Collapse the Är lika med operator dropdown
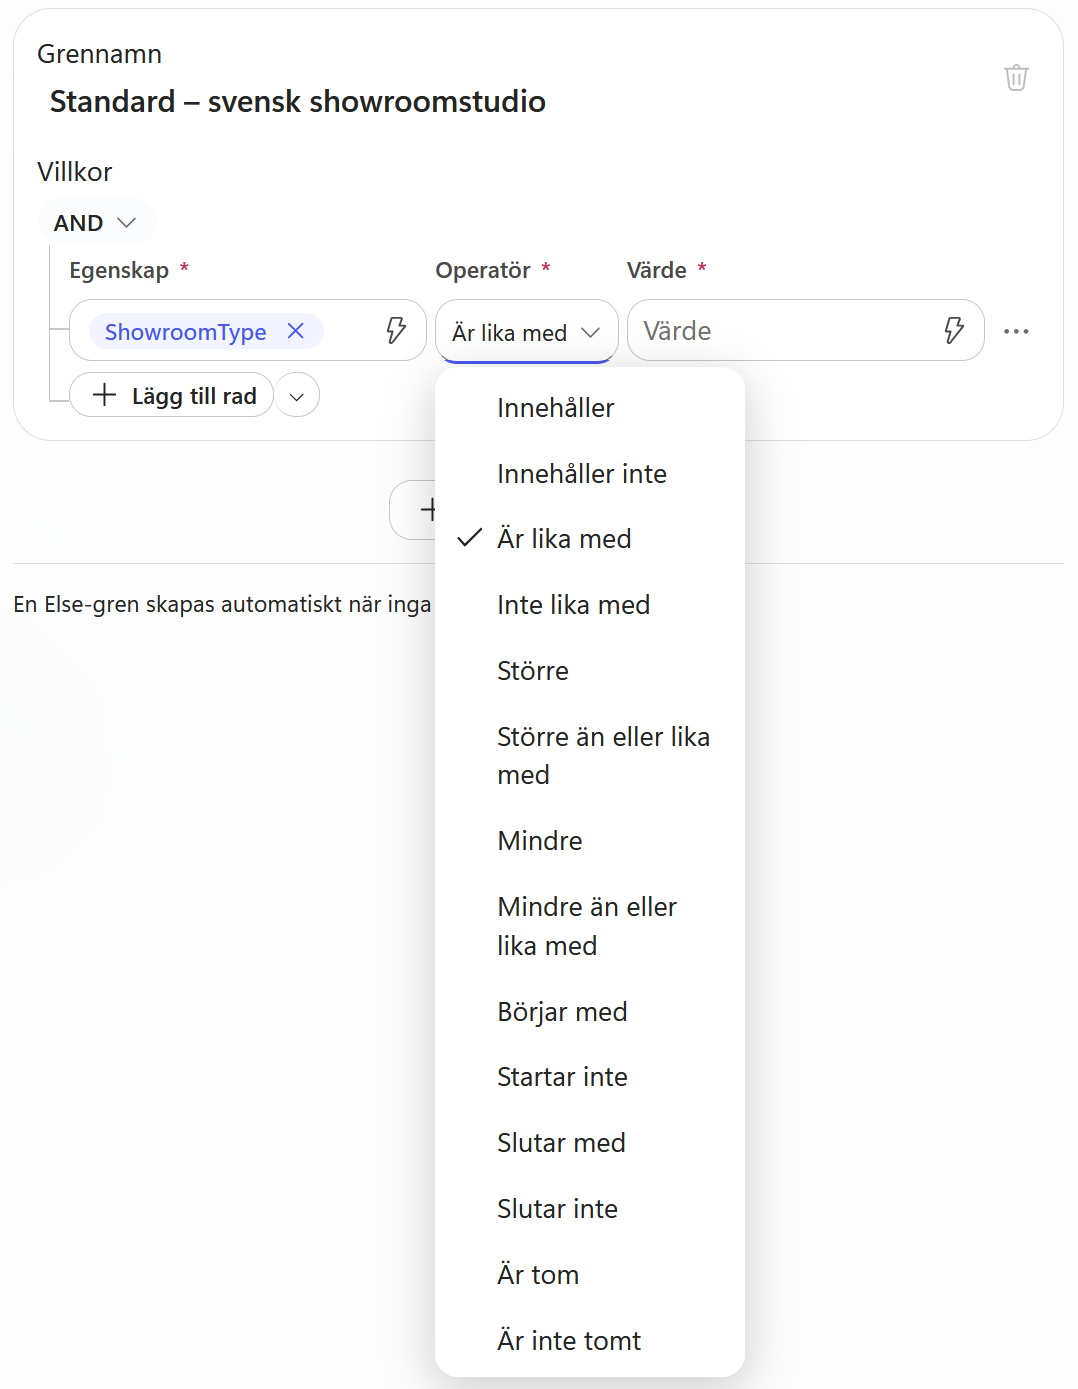Image resolution: width=1078 pixels, height=1389 pixels. pos(526,331)
